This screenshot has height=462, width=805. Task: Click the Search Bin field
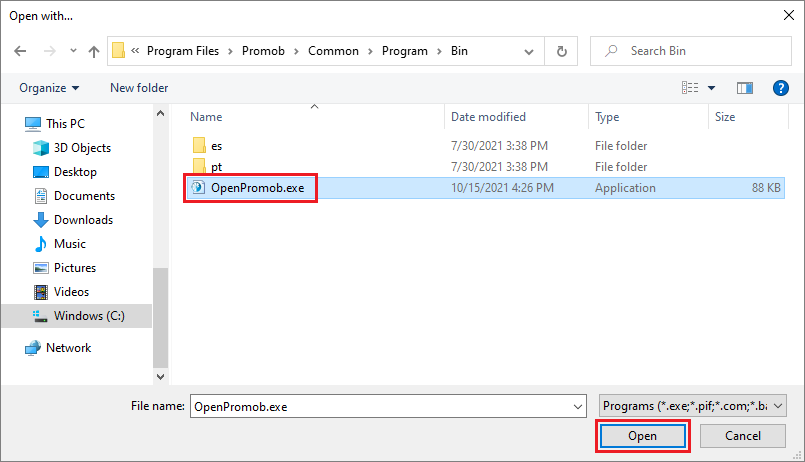691,51
